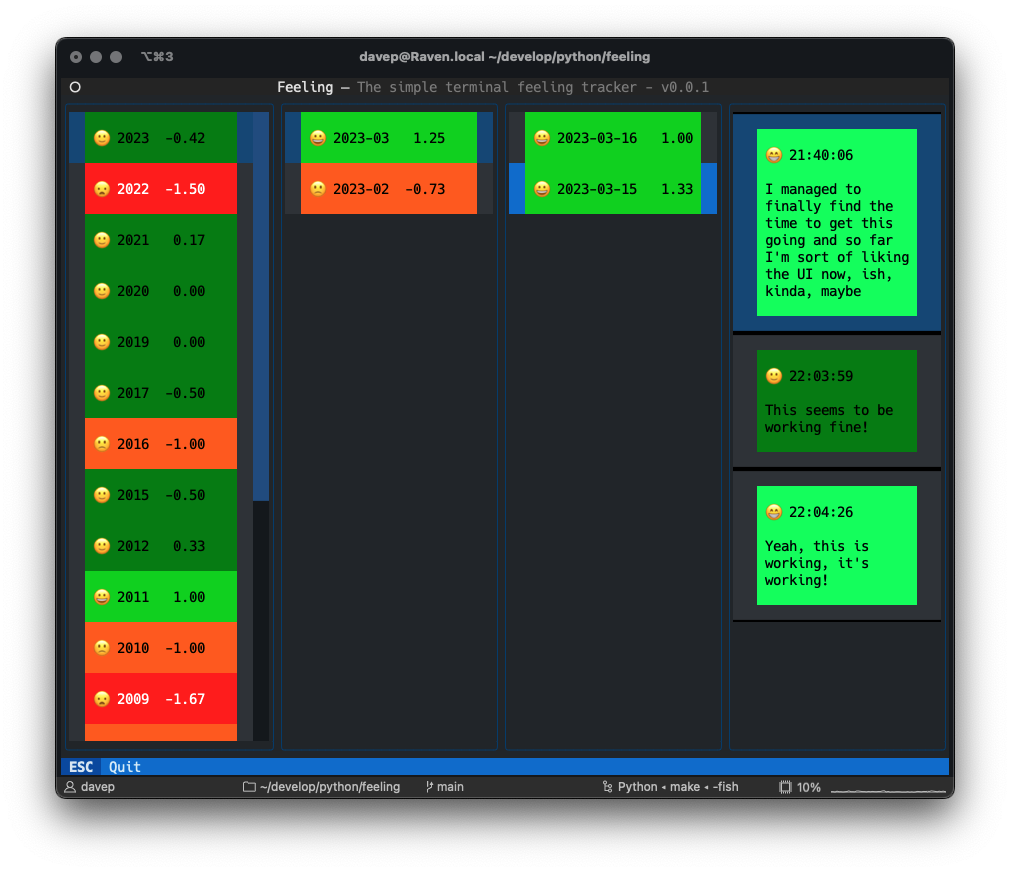
Task: Select the 22:04:26 feeling entry card
Action: click(836, 545)
